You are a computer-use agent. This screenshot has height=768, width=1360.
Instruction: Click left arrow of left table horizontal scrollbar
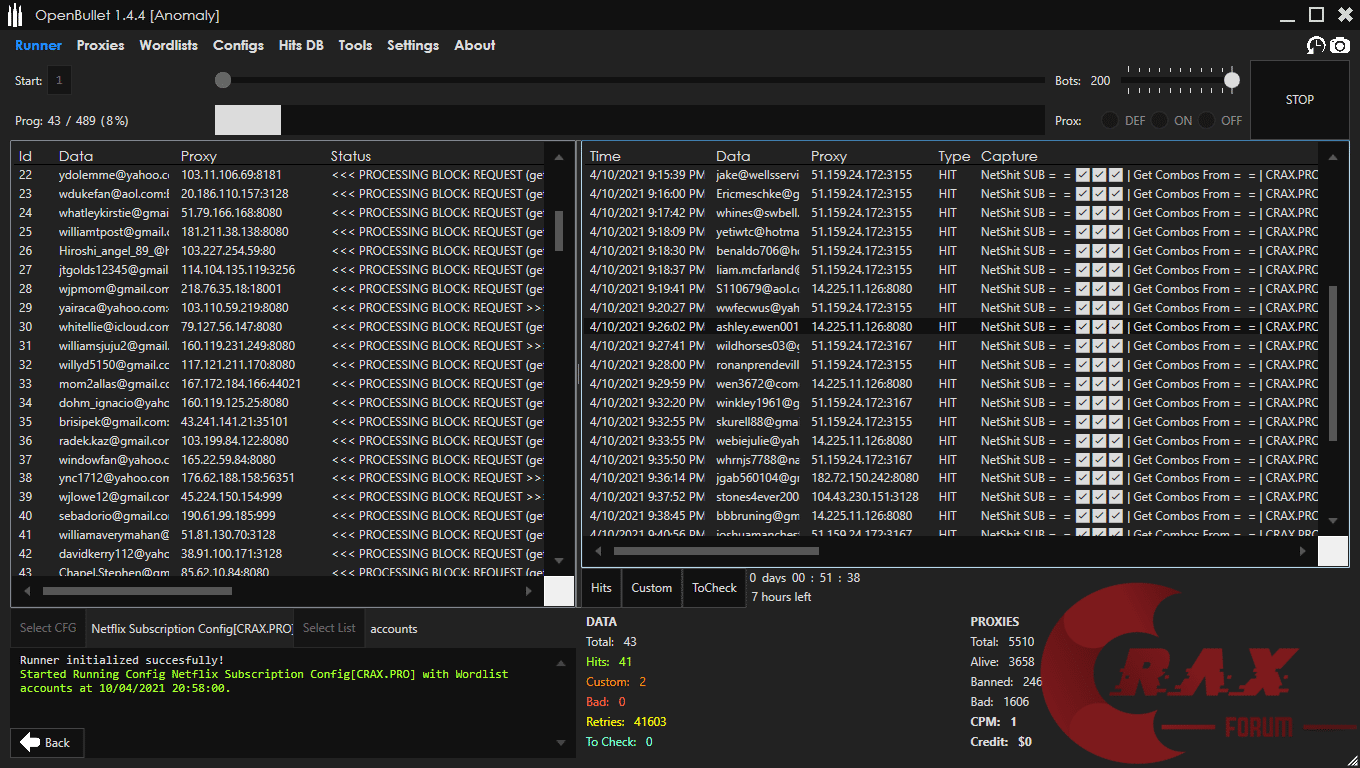[x=27, y=591]
